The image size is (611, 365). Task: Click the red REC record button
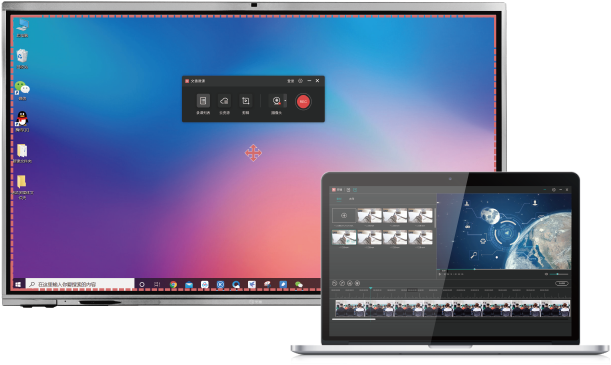pyautogui.click(x=303, y=101)
